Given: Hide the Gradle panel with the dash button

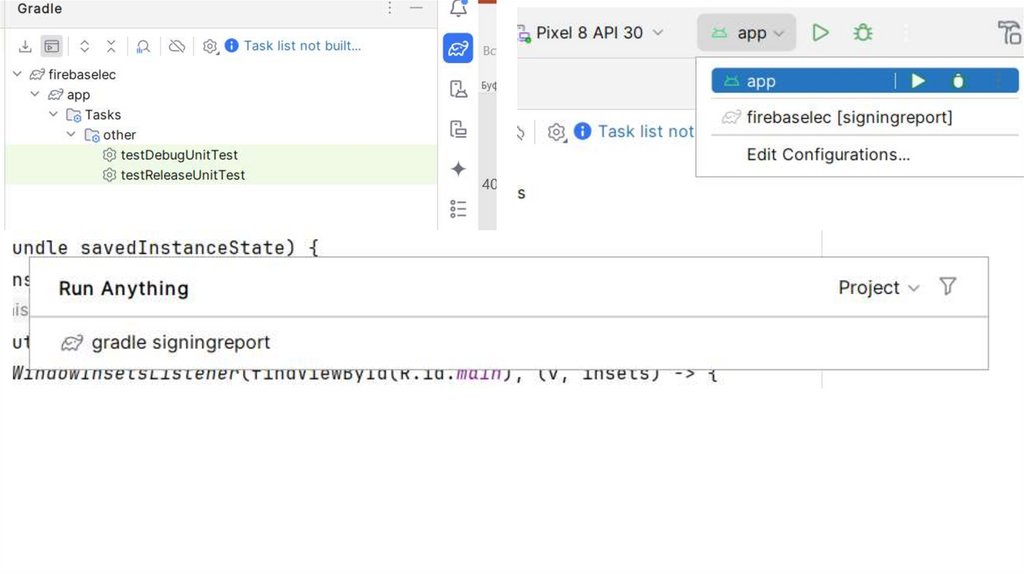Looking at the screenshot, I should (416, 8).
